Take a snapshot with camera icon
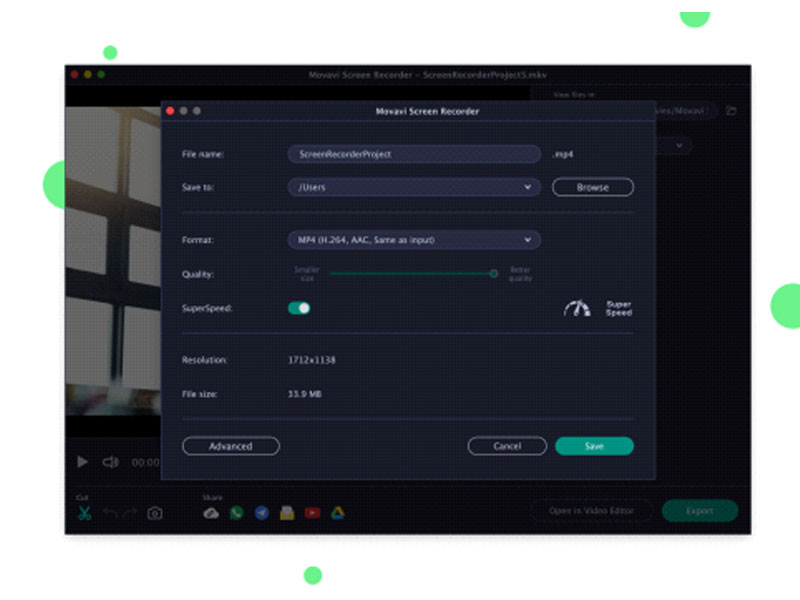800x600 pixels. [155, 513]
